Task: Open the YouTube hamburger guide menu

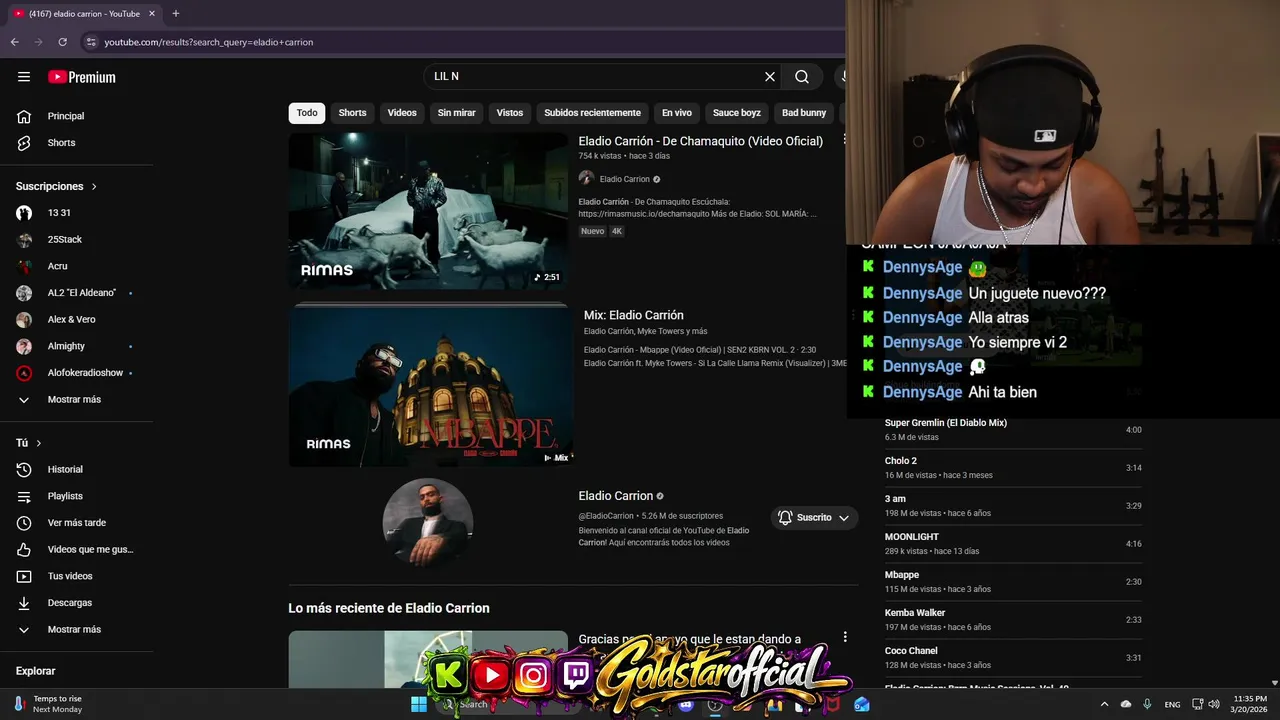Action: pos(24,77)
